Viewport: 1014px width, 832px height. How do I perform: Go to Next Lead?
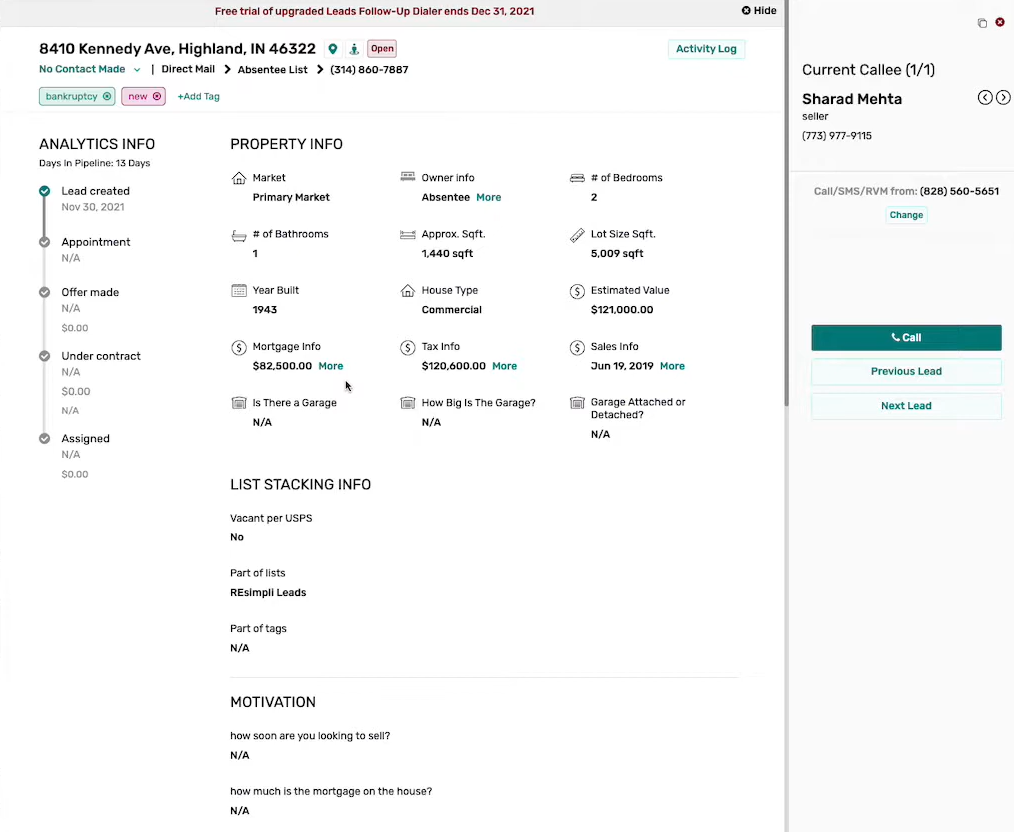(906, 406)
